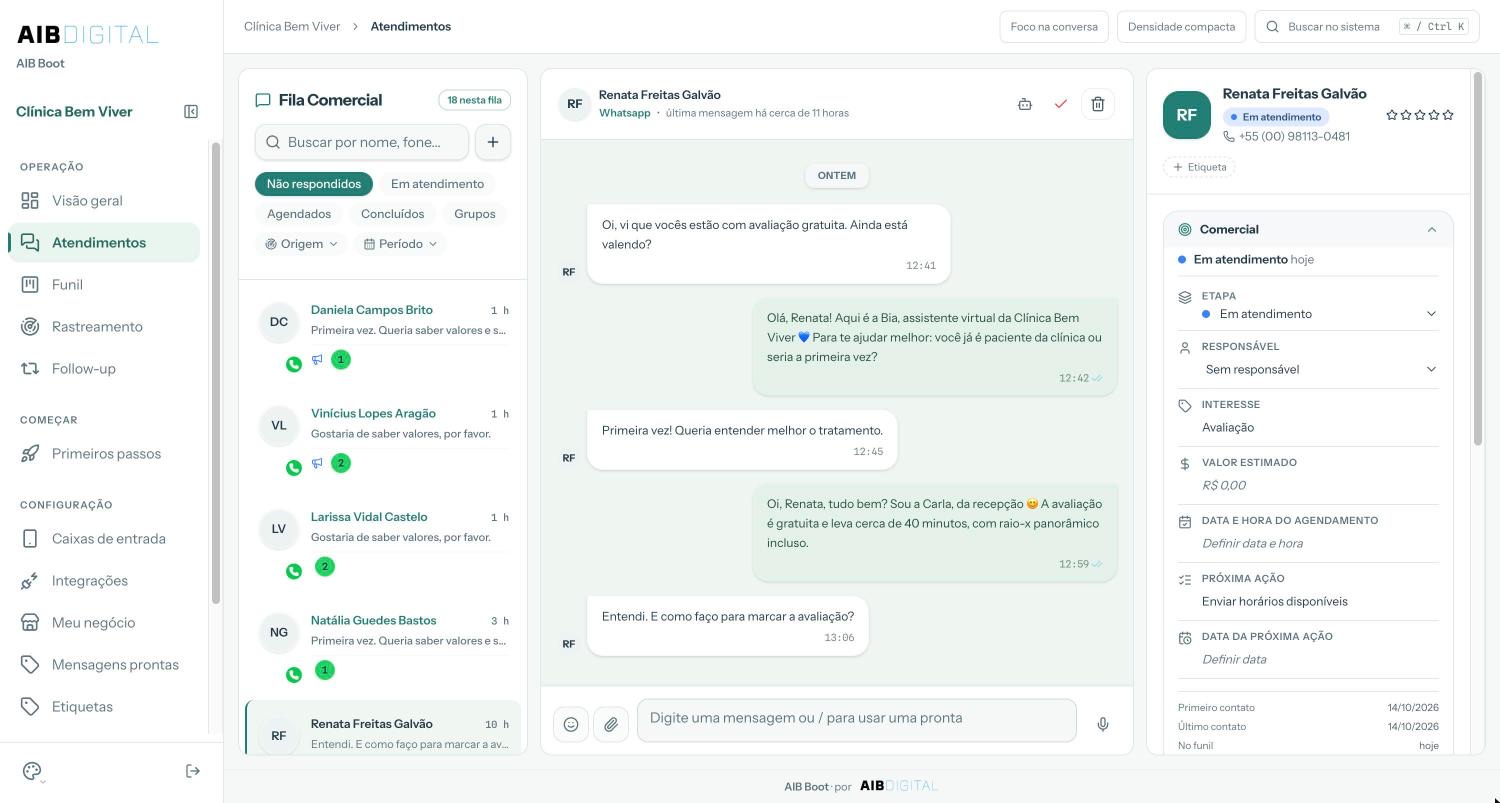The width and height of the screenshot is (1500, 803).
Task: Select the Não respondidos filter tab
Action: coord(314,184)
